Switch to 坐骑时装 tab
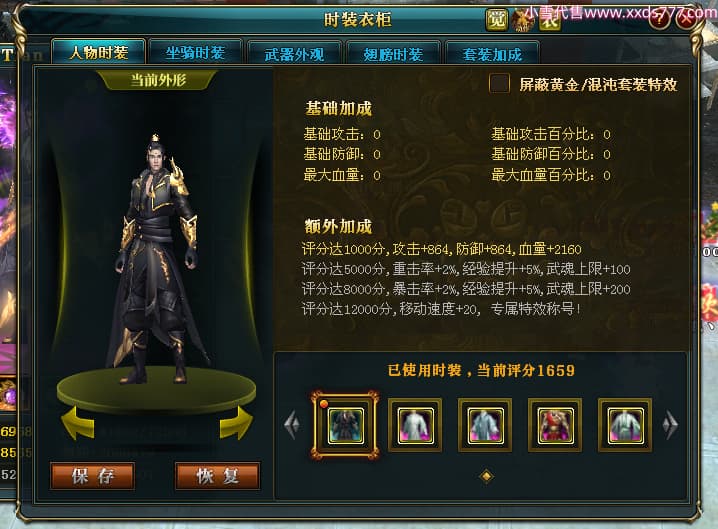Viewport: 718px width, 529px height. coord(196,53)
